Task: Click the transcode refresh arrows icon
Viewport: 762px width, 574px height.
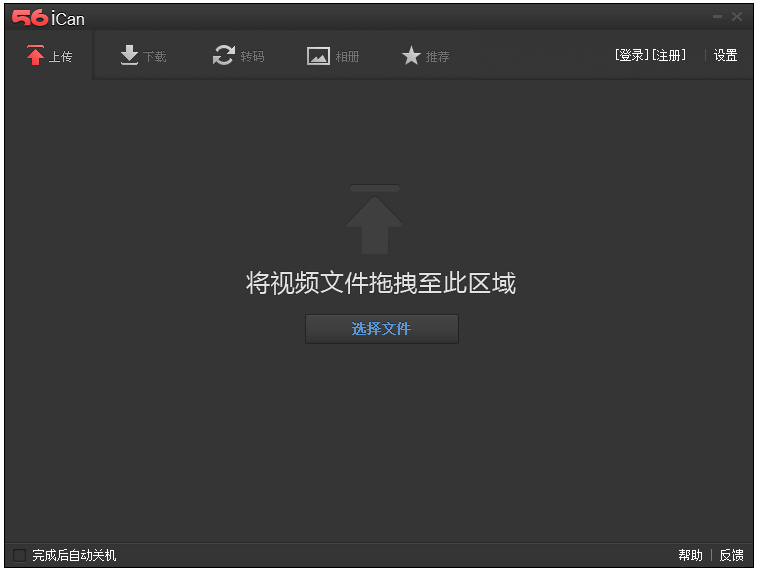Action: [x=224, y=55]
